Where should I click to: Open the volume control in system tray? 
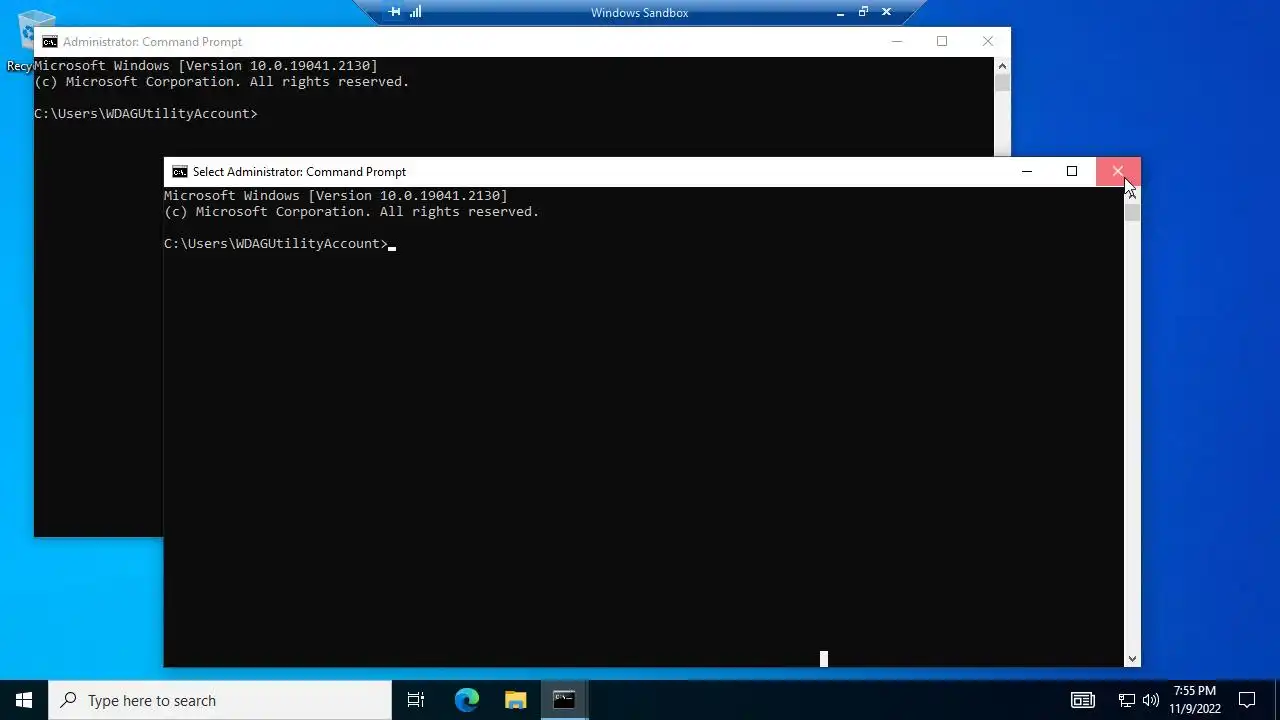click(x=1151, y=700)
